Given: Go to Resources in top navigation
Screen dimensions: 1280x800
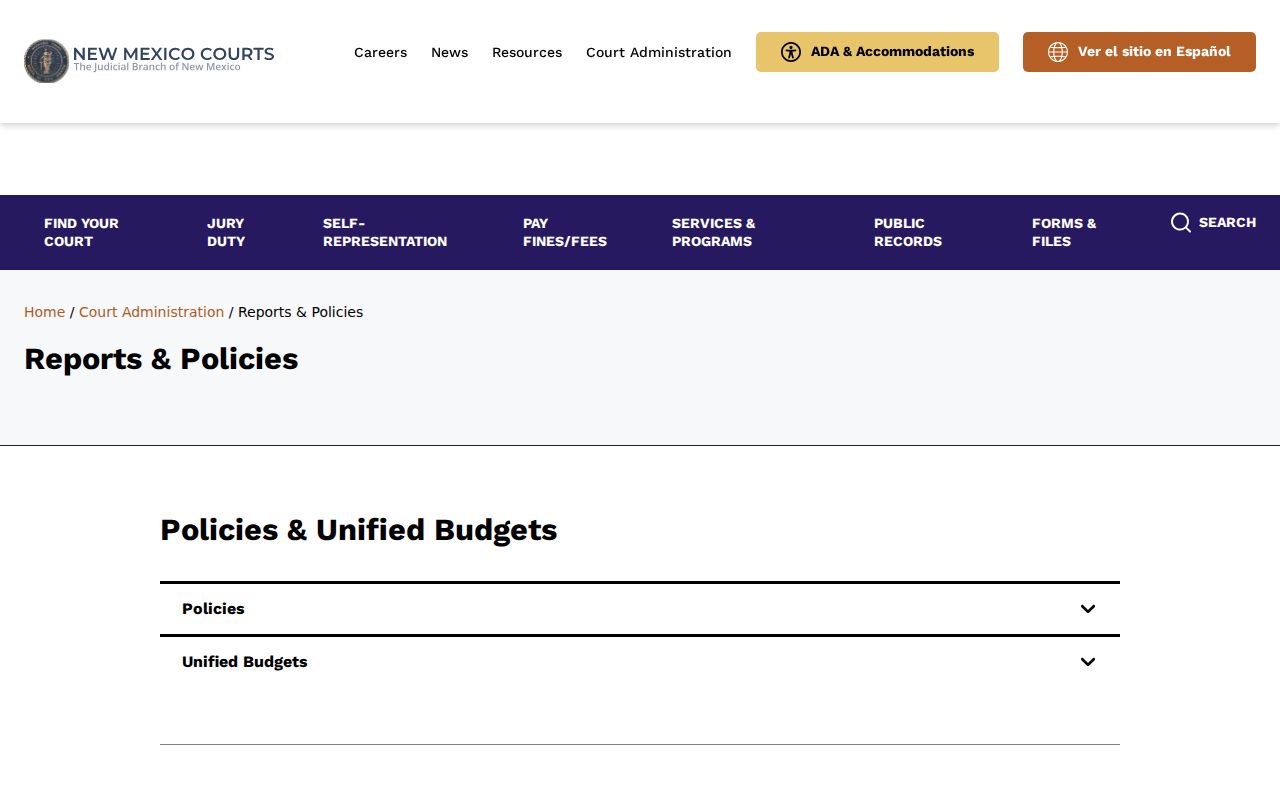Looking at the screenshot, I should click(x=527, y=52).
